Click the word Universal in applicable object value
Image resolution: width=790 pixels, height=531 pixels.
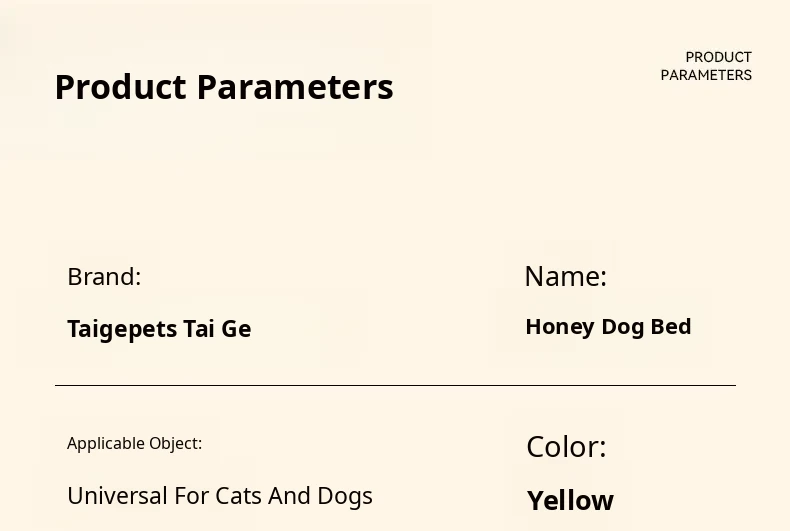pos(113,496)
